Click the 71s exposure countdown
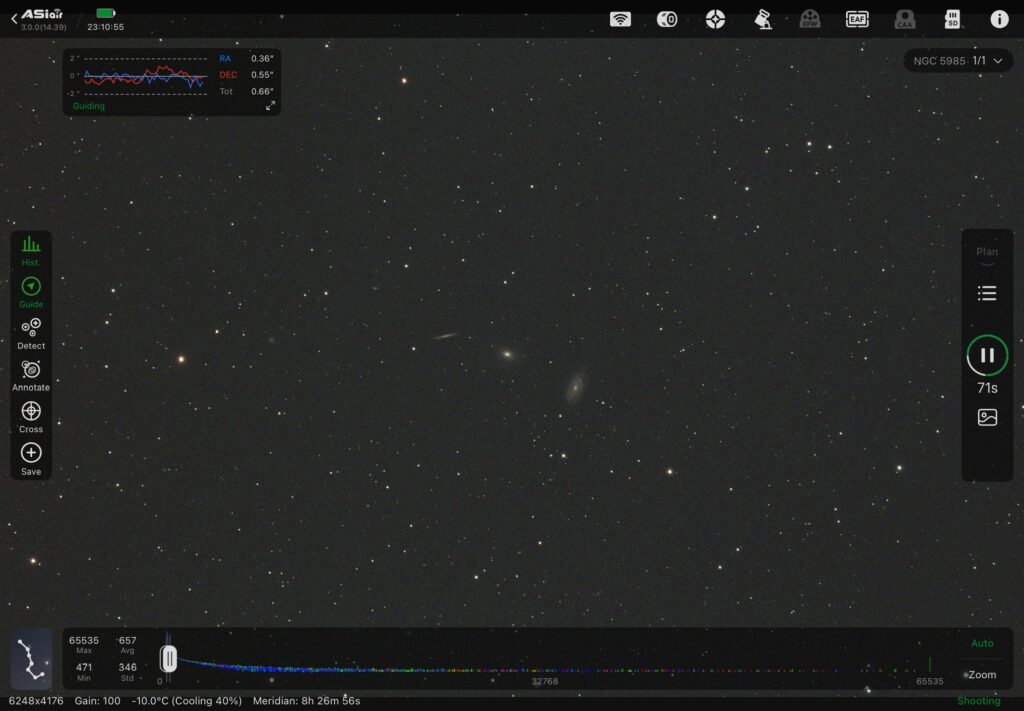The width and height of the screenshot is (1024, 711). [x=987, y=388]
